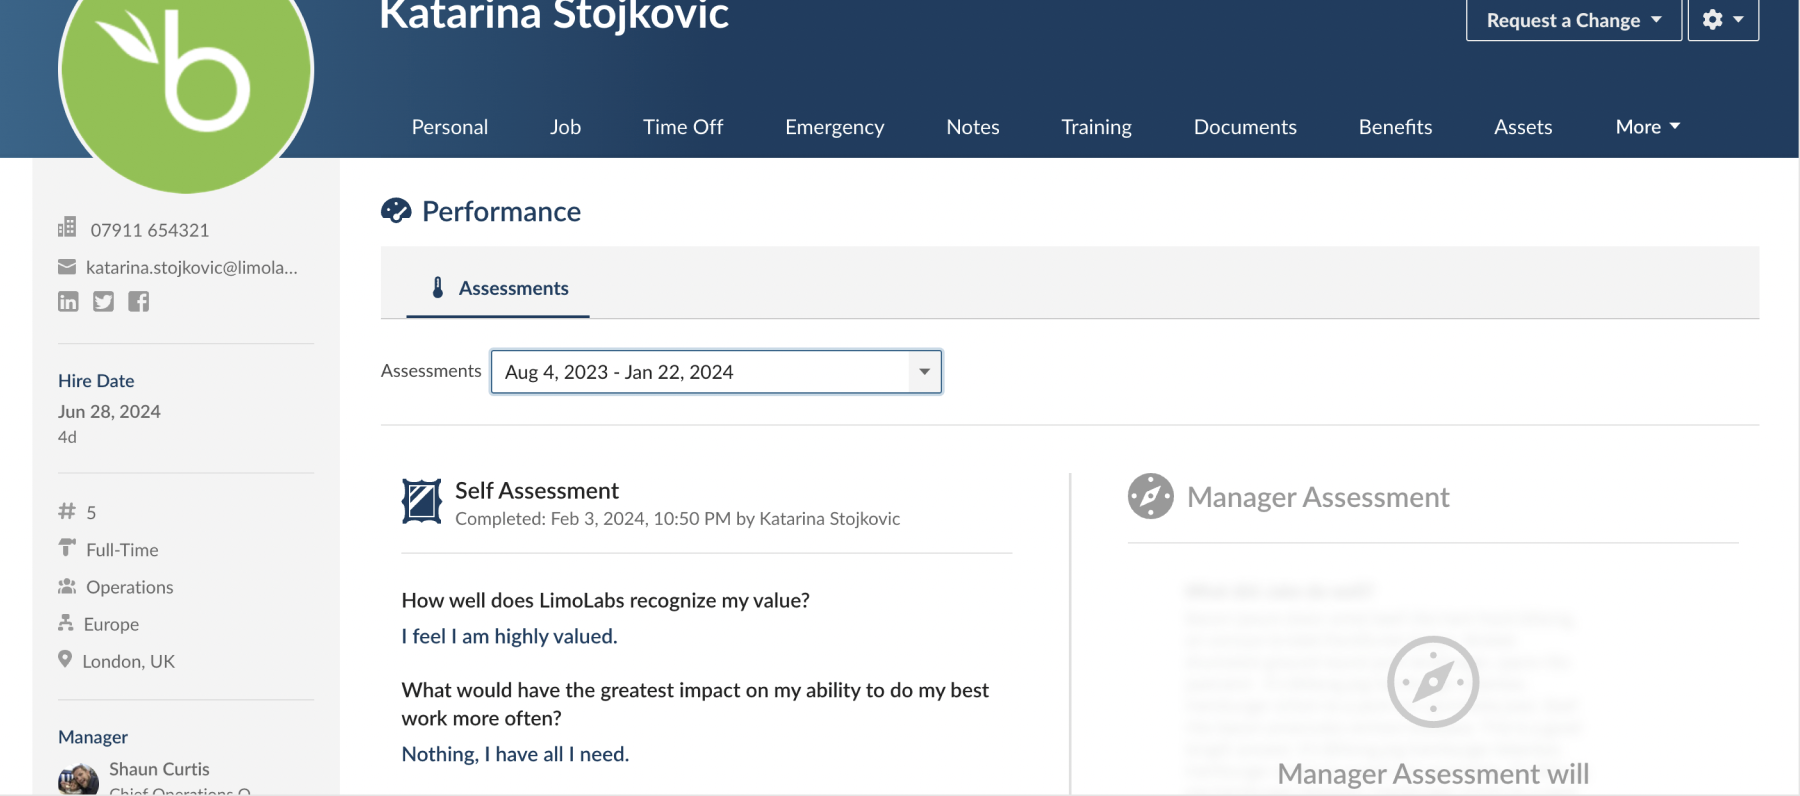This screenshot has width=1800, height=796.
Task: Click the Manager label in sidebar
Action: 93,737
